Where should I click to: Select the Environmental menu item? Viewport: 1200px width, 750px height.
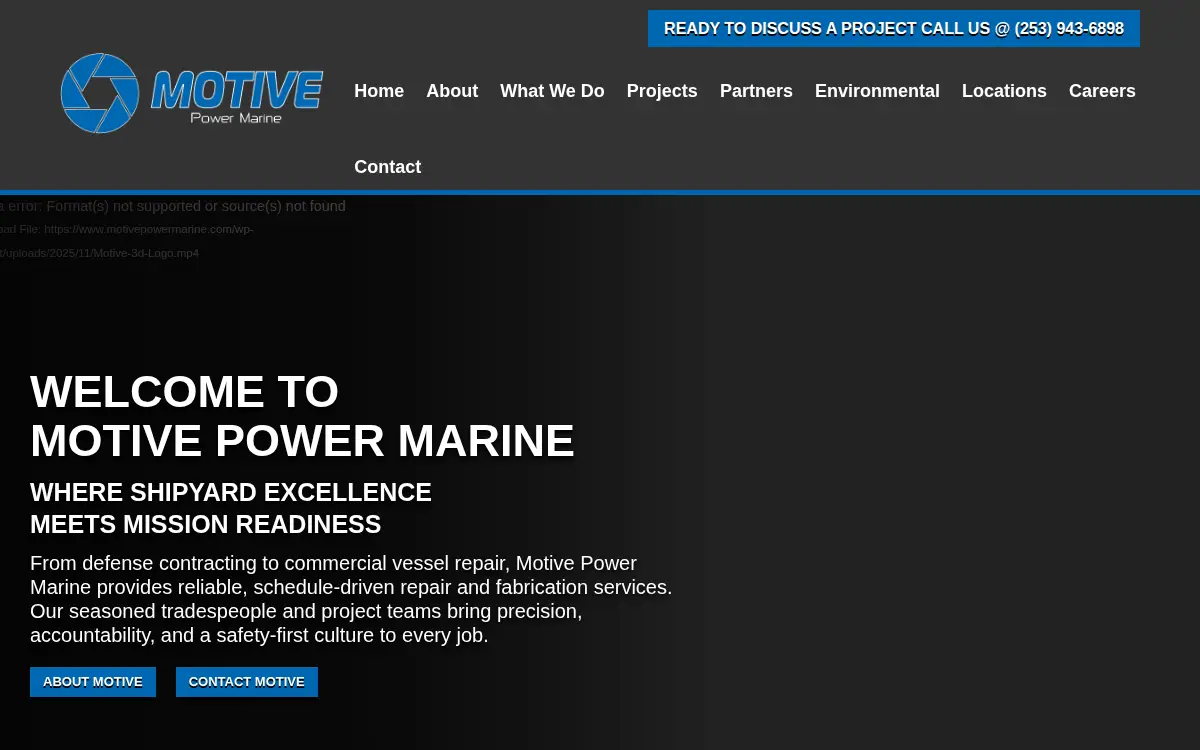(877, 91)
